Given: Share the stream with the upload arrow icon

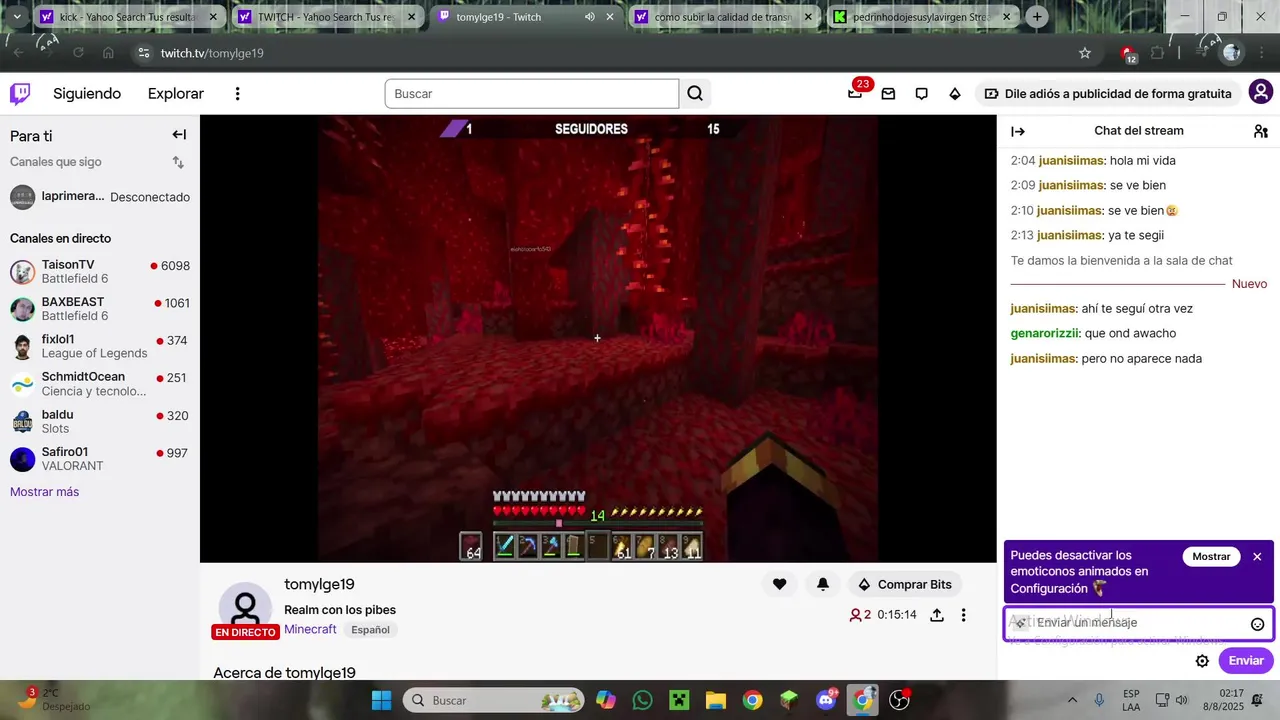Looking at the screenshot, I should click(x=937, y=615).
